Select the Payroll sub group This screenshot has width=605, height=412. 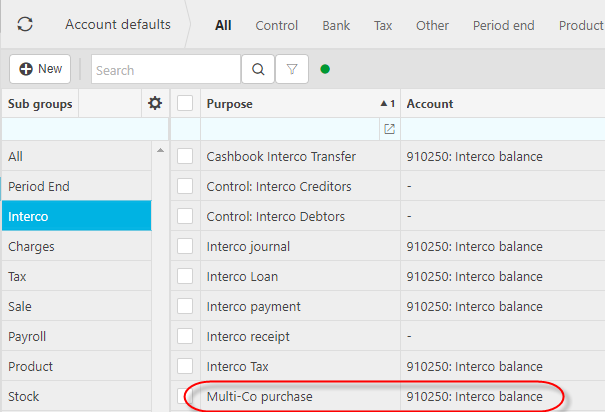27,336
